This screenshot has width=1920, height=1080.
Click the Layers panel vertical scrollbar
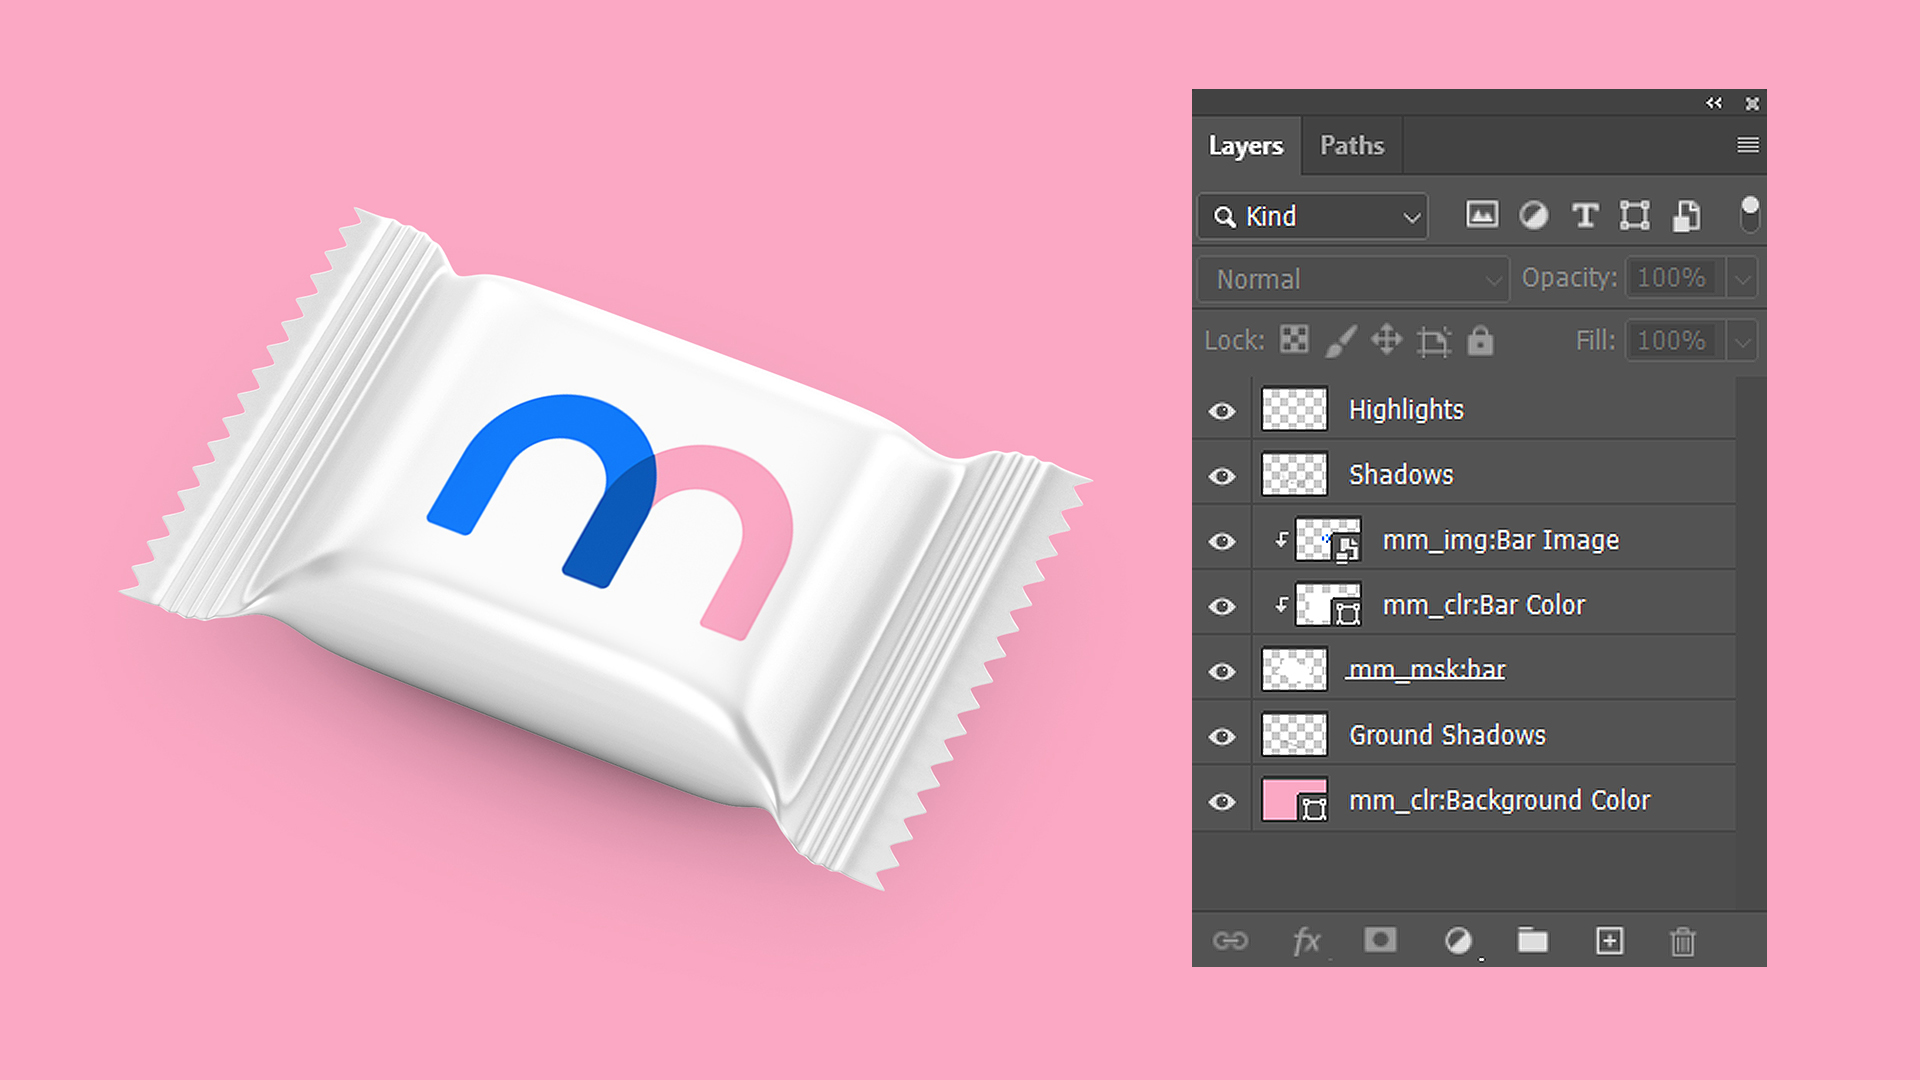[x=1750, y=643]
